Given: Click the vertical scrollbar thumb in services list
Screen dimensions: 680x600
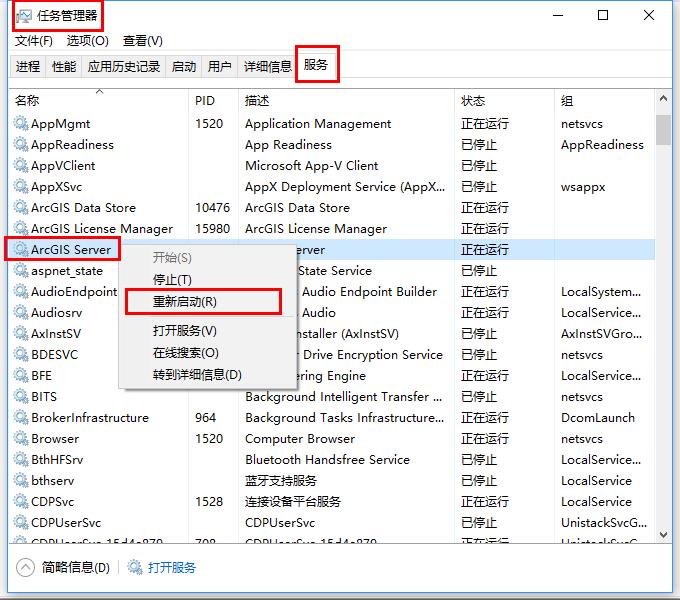Looking at the screenshot, I should [663, 130].
